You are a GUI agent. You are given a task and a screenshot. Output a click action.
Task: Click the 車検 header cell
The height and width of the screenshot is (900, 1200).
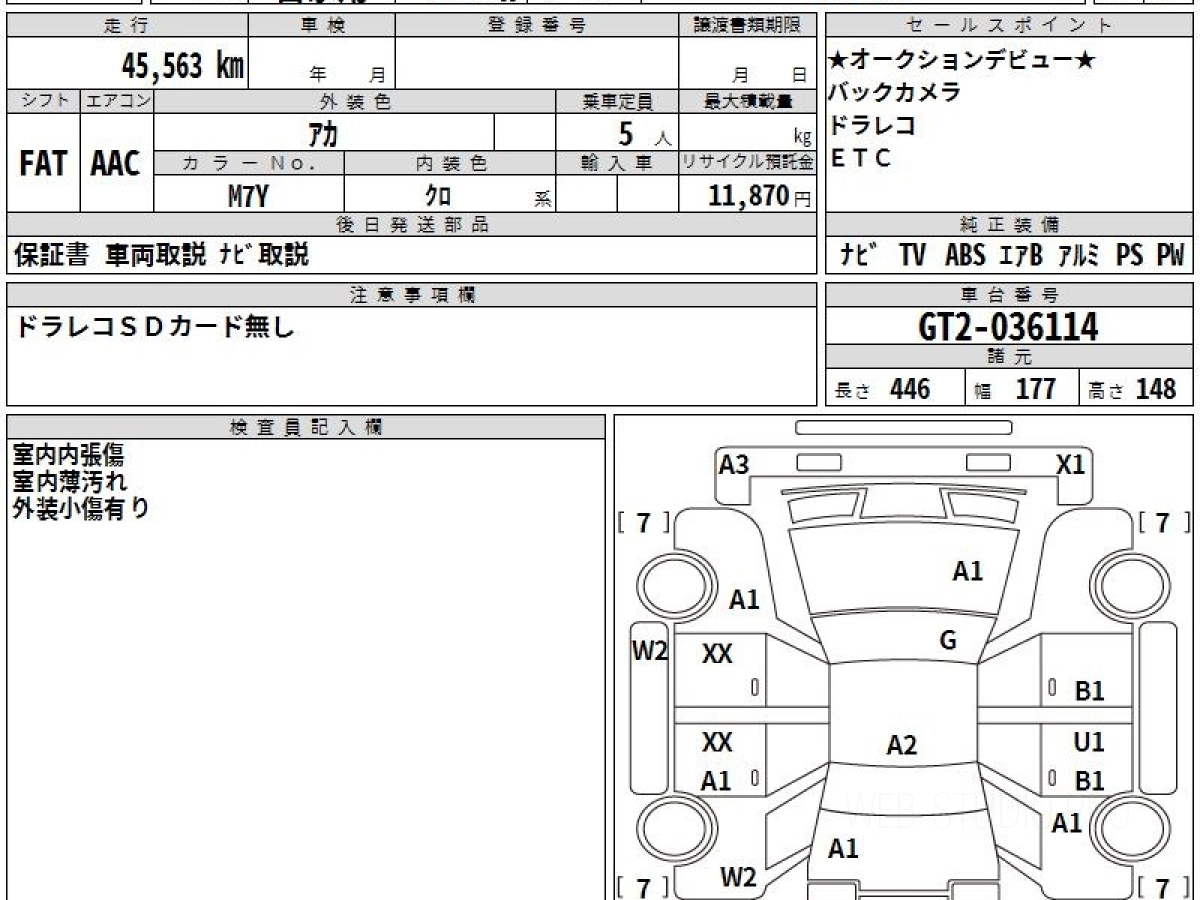click(322, 27)
